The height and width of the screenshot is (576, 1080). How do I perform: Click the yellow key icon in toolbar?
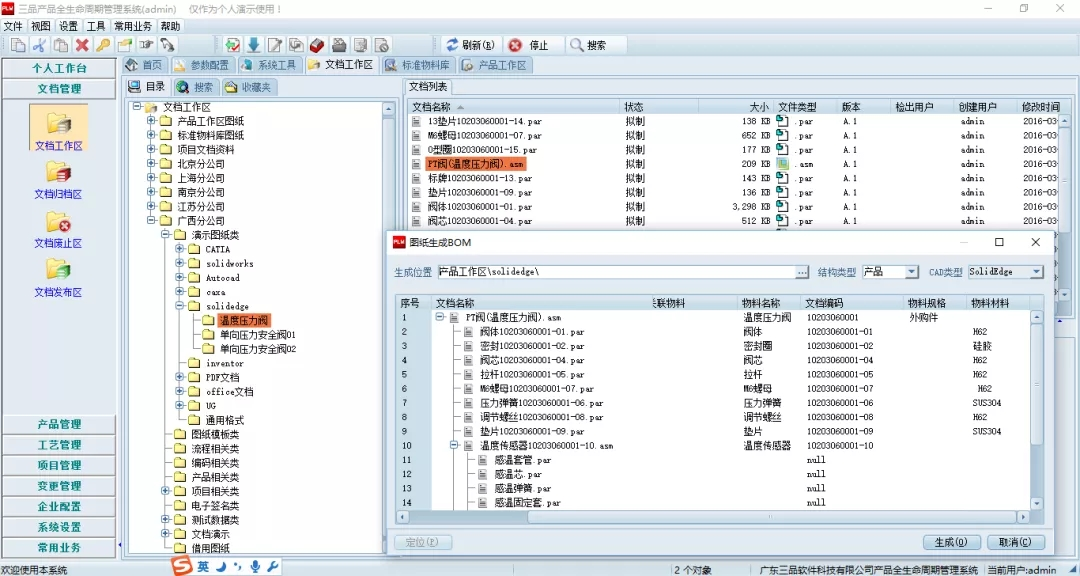click(x=103, y=45)
